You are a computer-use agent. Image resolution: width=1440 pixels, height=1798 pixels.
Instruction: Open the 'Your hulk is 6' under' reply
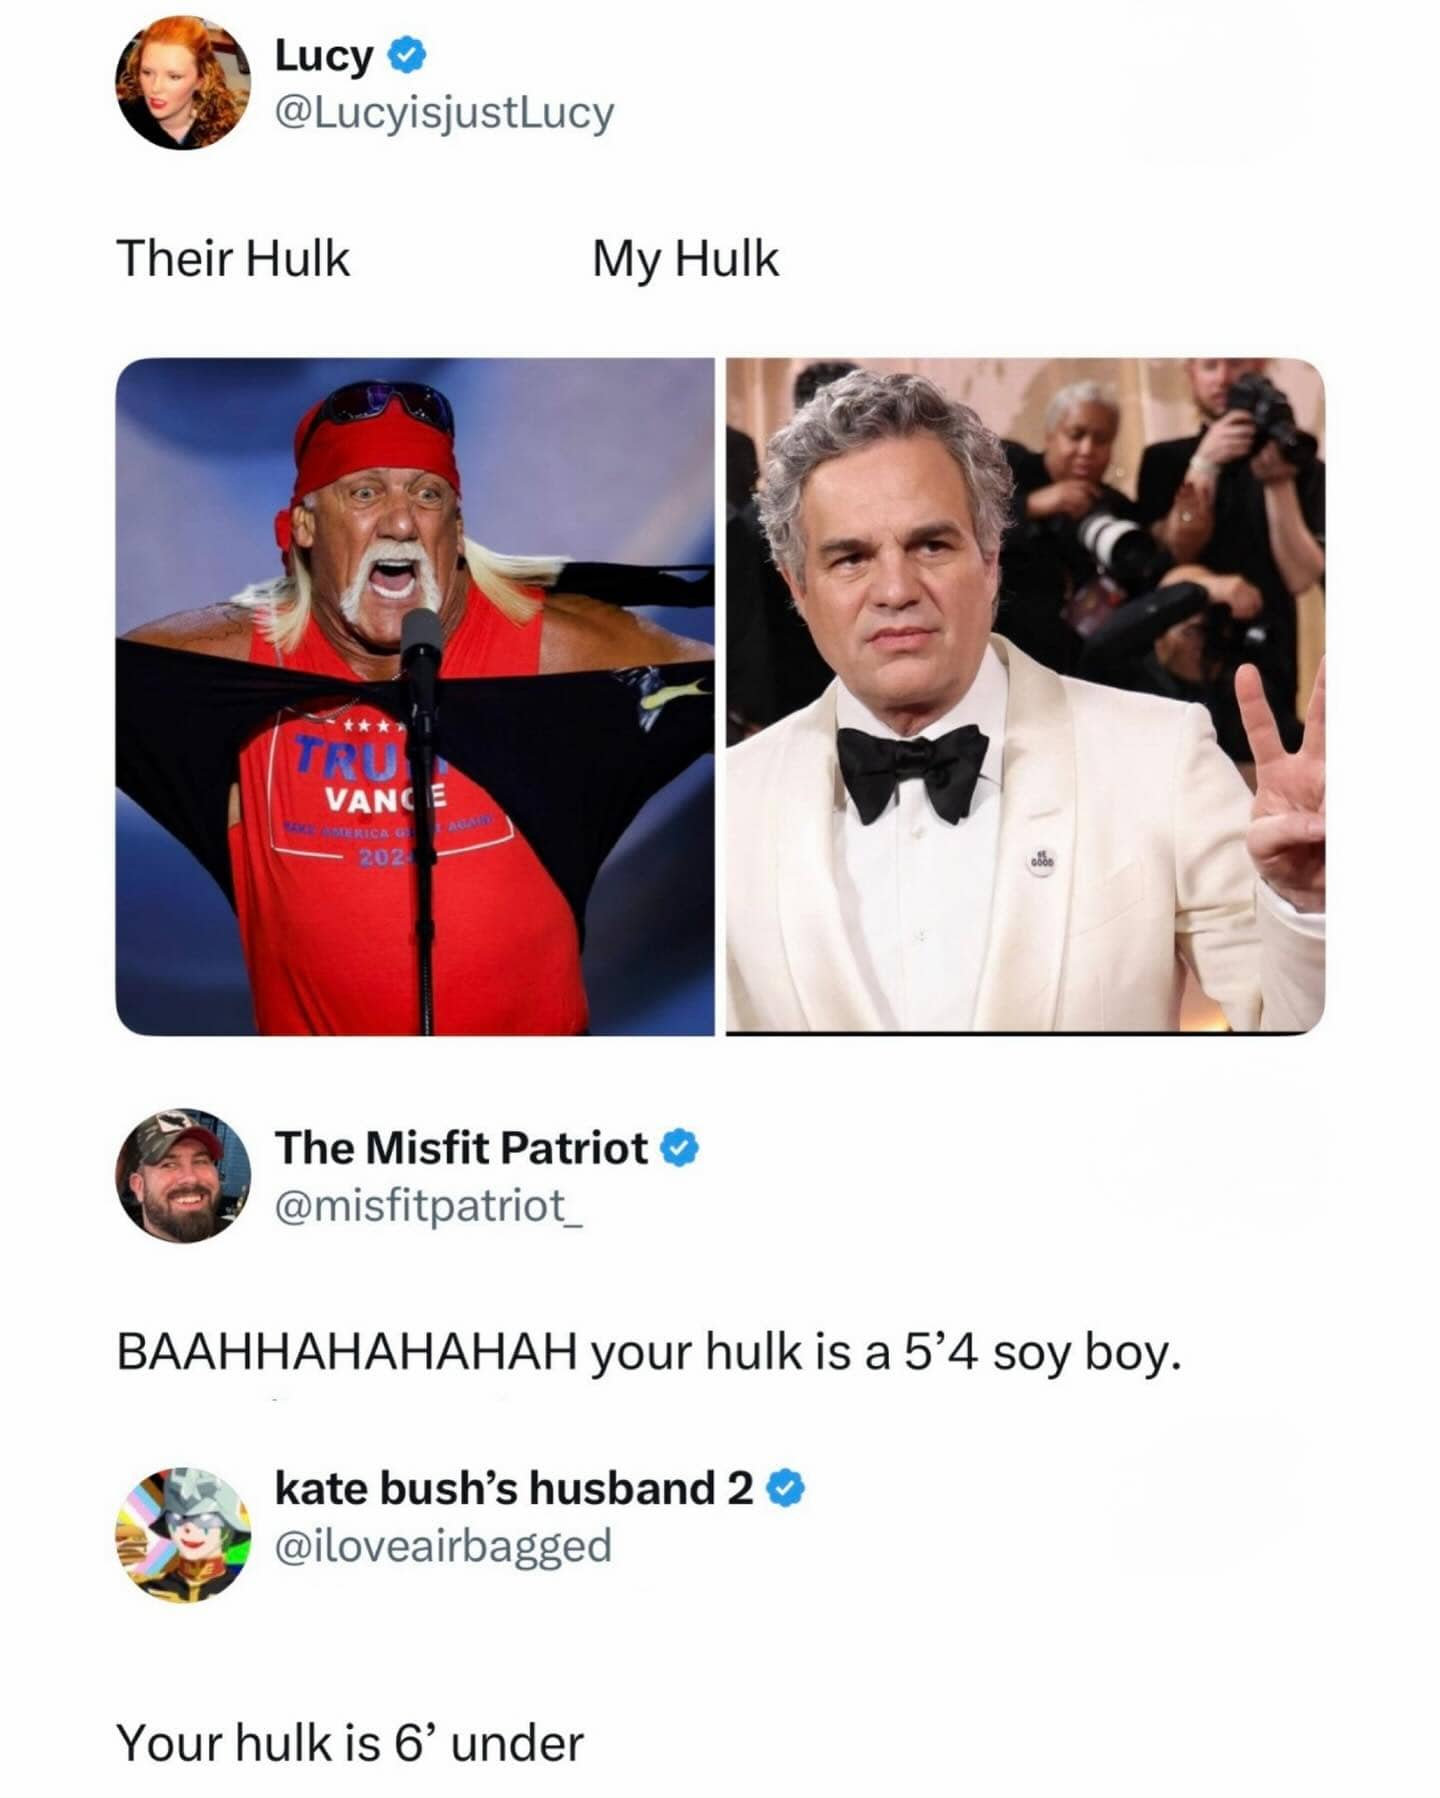(x=350, y=1743)
